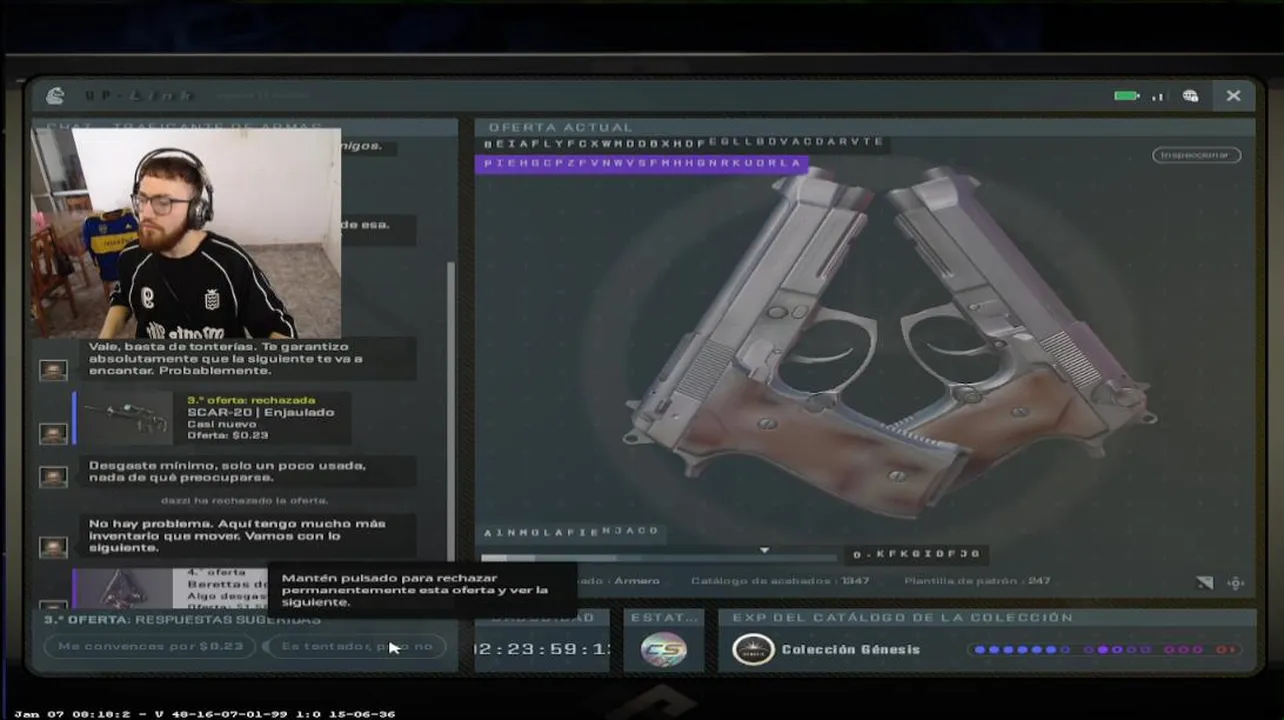The height and width of the screenshot is (720, 1284).
Task: Click the ESTAT... panel header
Action: pyautogui.click(x=664, y=618)
